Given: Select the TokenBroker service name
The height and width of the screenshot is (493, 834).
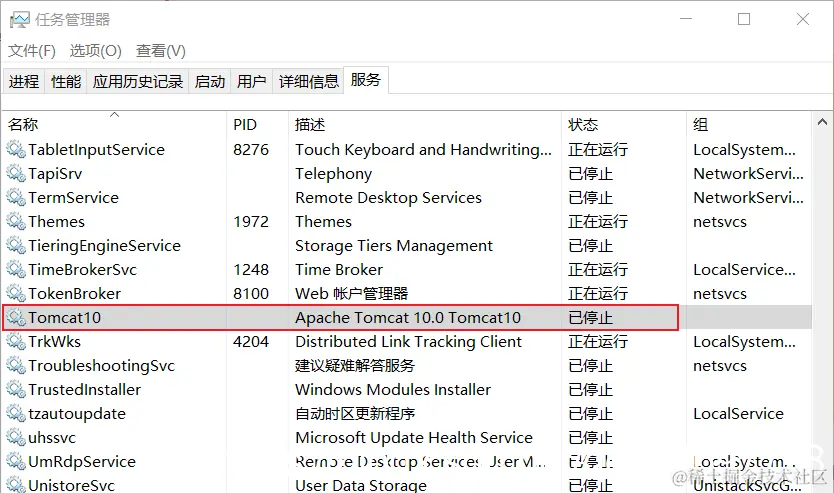Looking at the screenshot, I should [74, 294].
